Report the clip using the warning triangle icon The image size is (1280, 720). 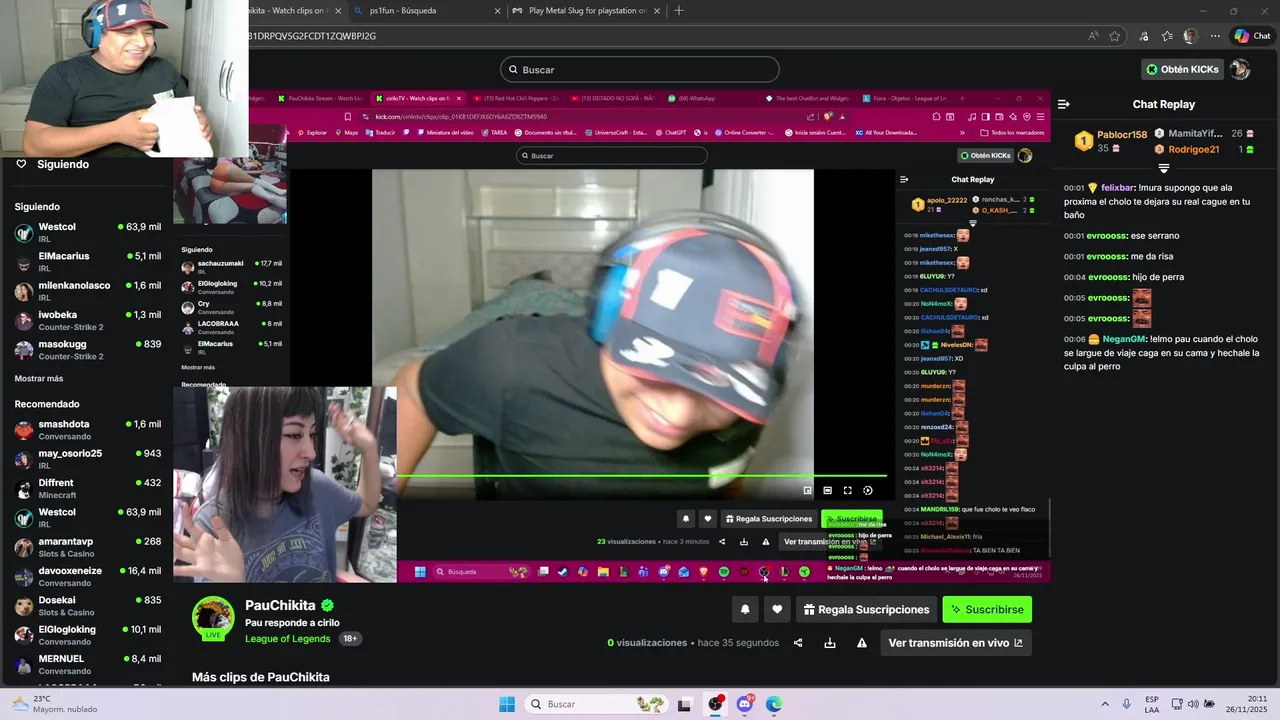(862, 643)
